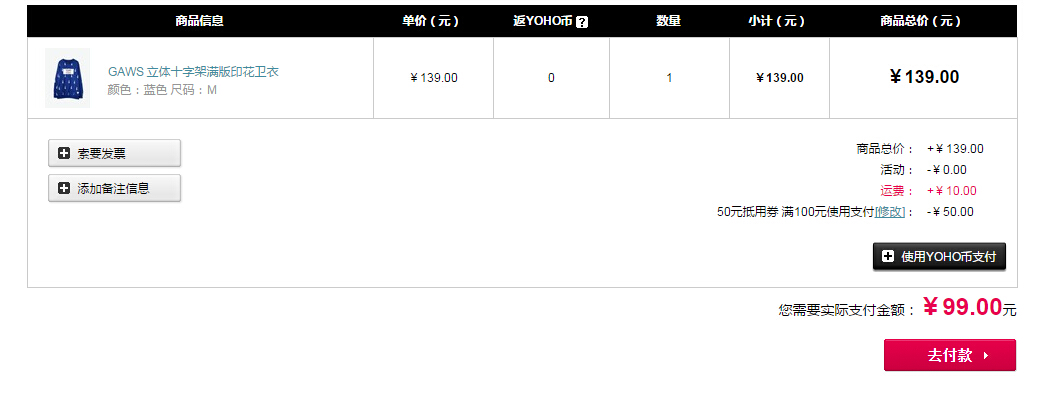Click the 单价（元） column header
Screen dimensions: 1043x394
tap(430, 21)
